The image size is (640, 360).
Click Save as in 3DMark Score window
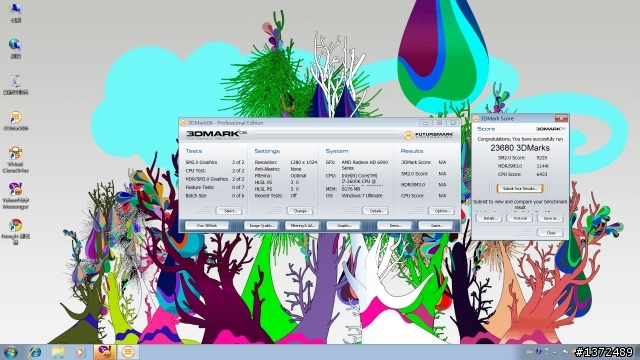point(551,218)
